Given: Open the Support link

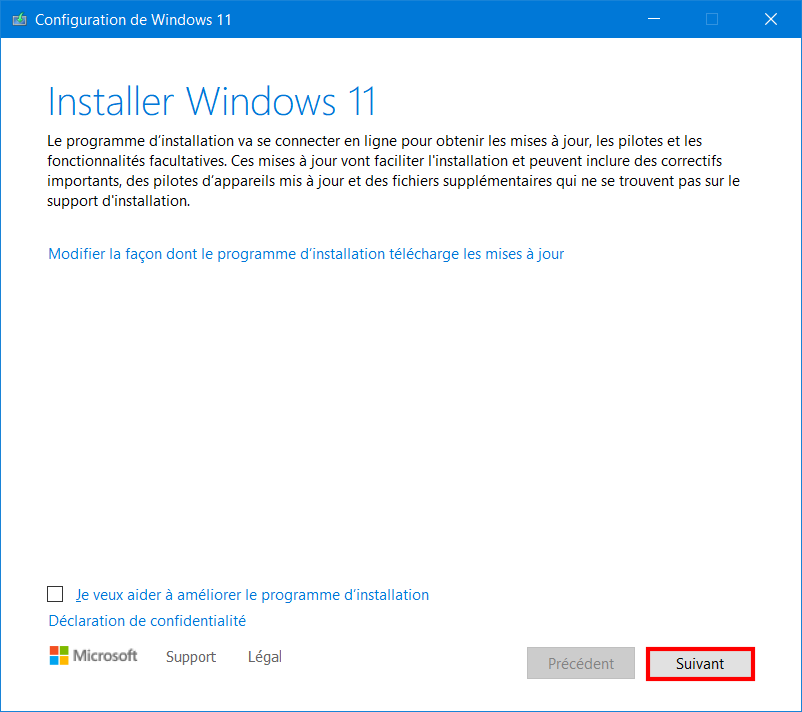Looking at the screenshot, I should pyautogui.click(x=191, y=657).
